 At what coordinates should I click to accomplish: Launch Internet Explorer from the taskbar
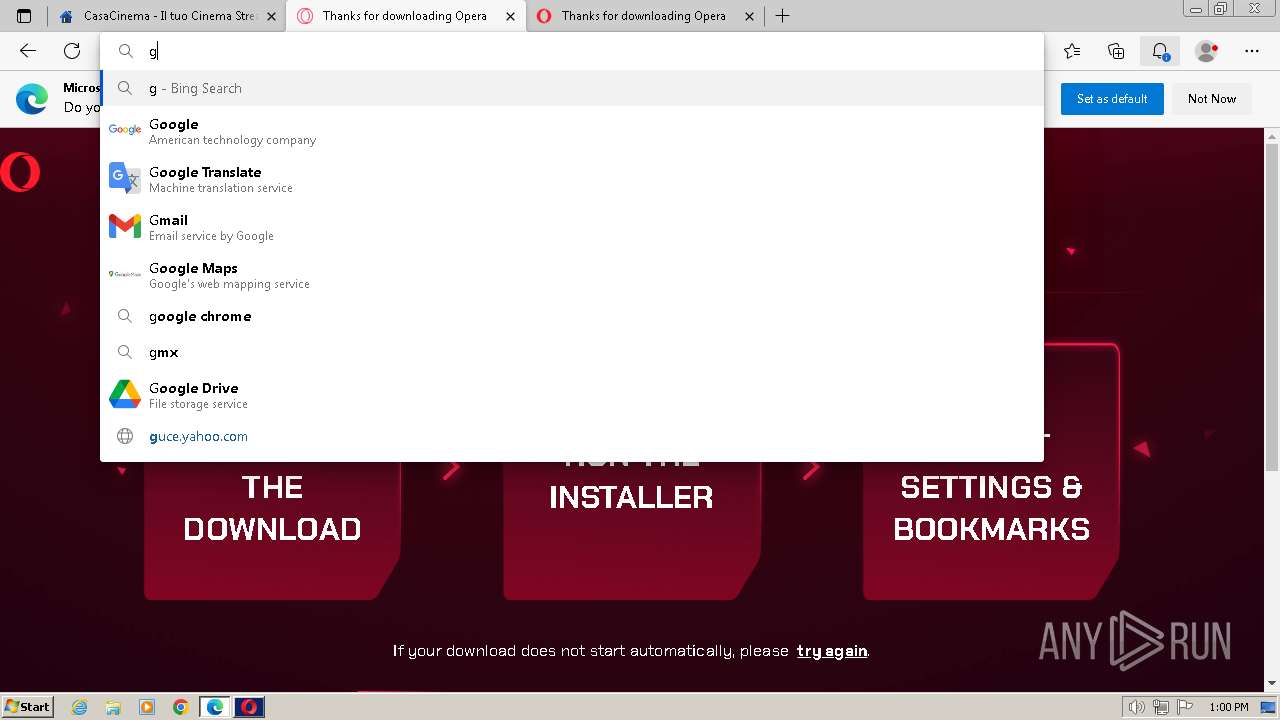[x=80, y=707]
